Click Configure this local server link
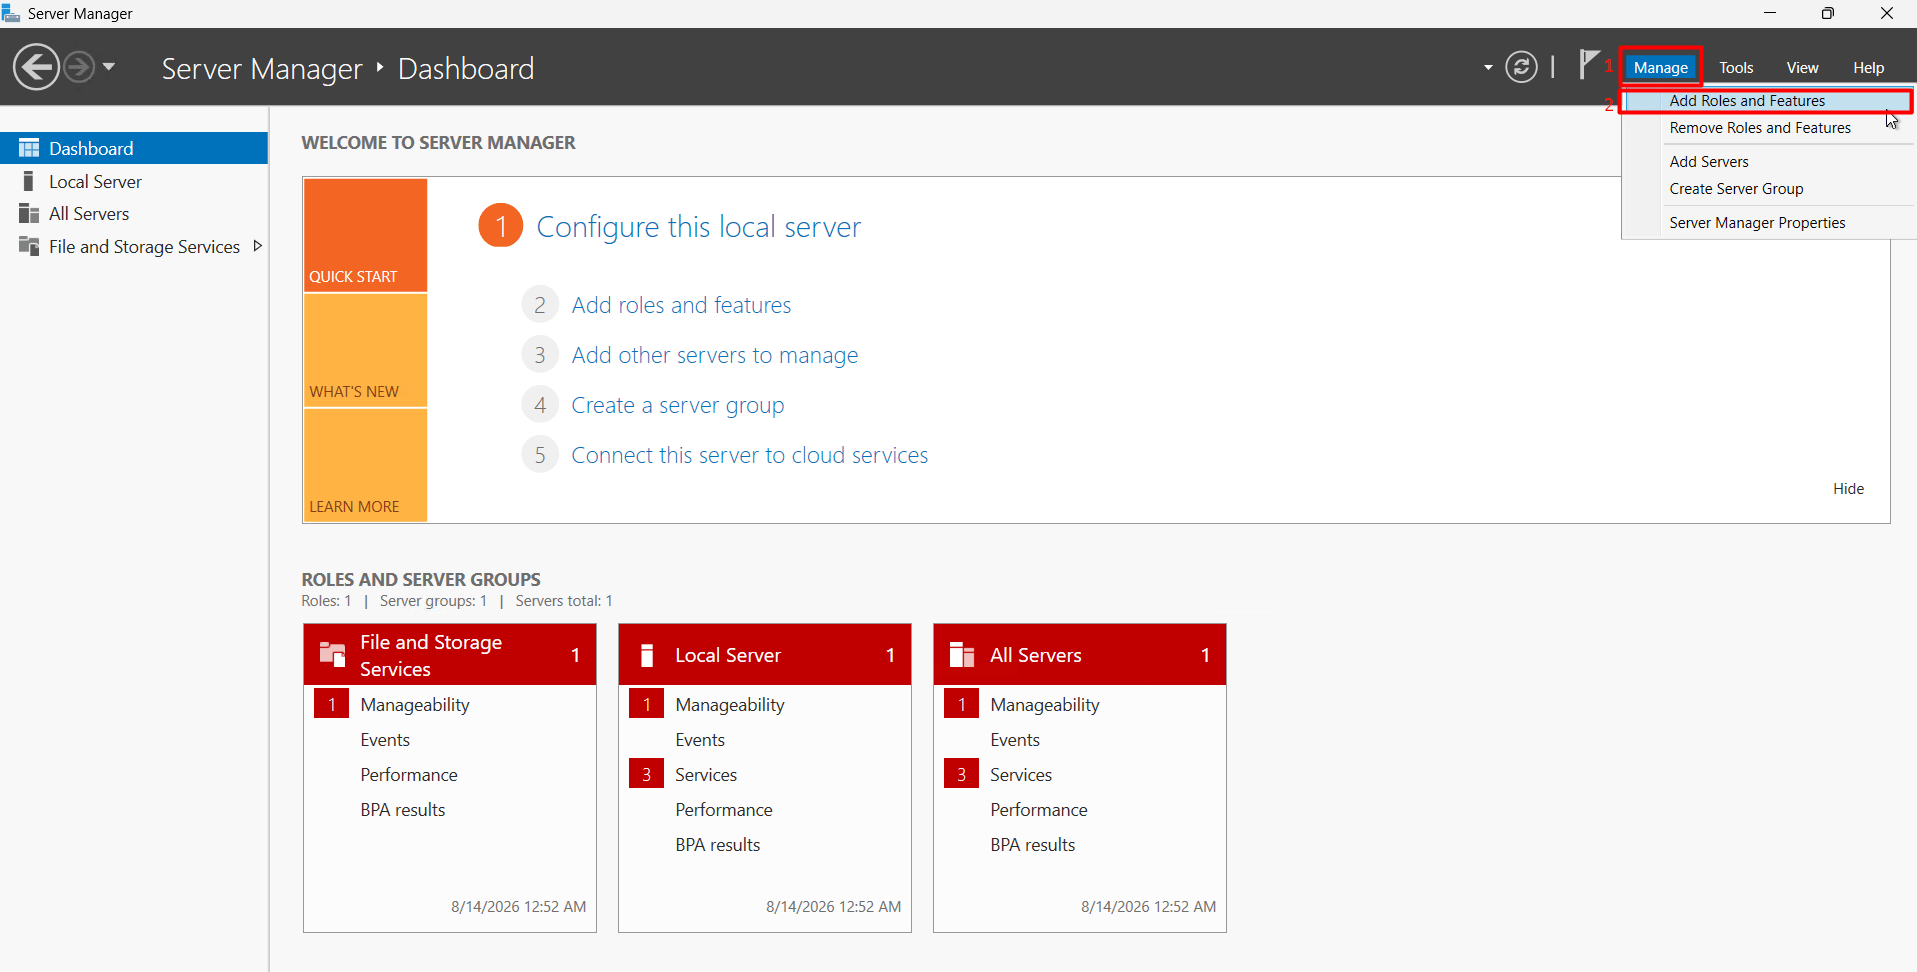The image size is (1917, 972). coord(698,227)
